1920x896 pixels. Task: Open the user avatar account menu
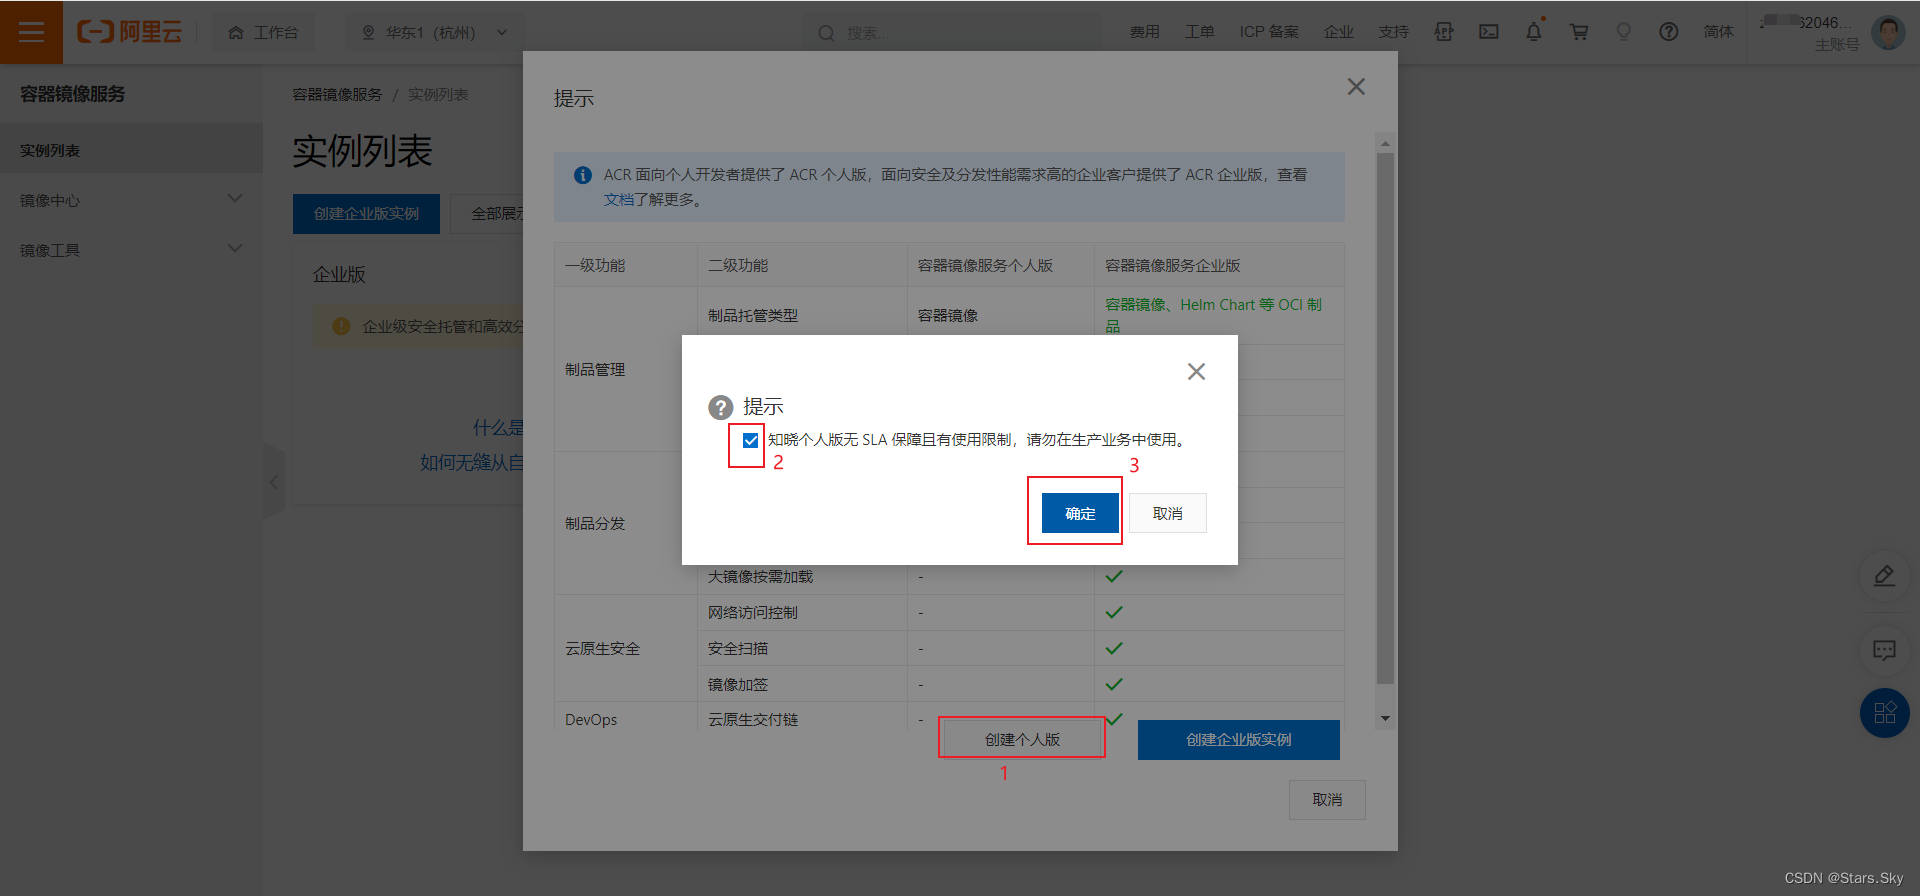(x=1888, y=32)
